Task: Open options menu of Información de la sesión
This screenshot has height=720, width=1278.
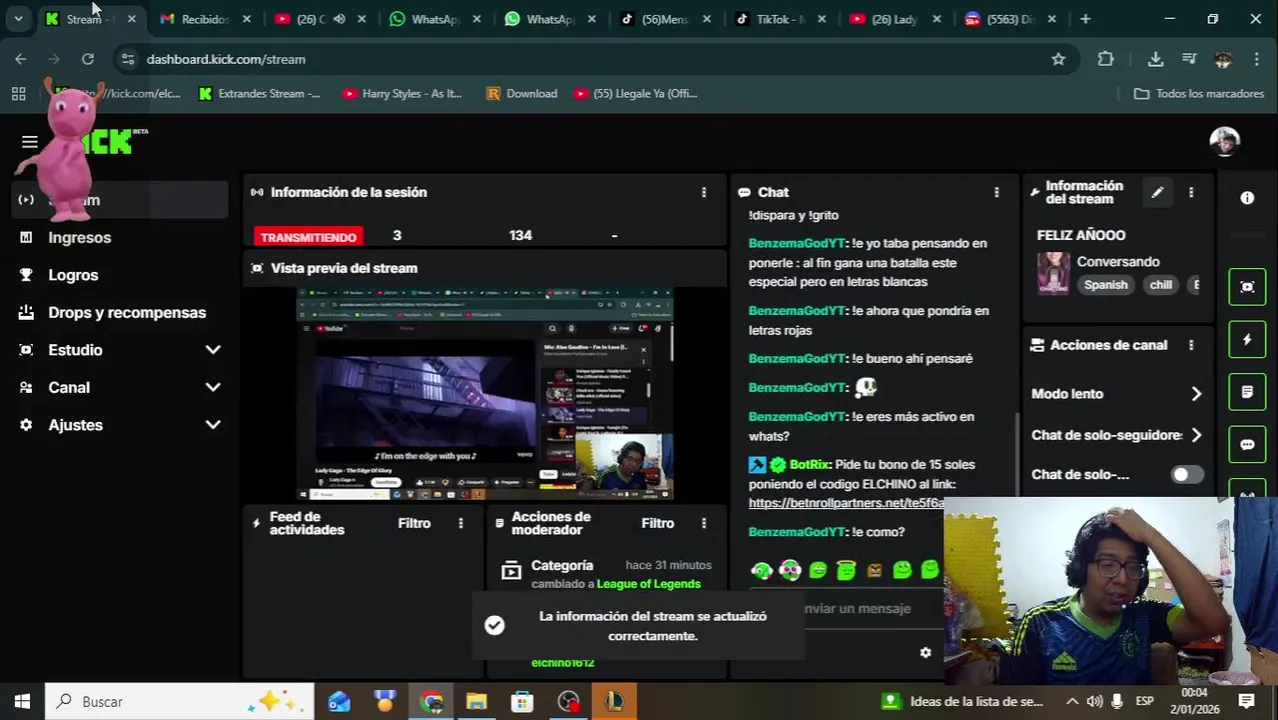Action: point(703,192)
